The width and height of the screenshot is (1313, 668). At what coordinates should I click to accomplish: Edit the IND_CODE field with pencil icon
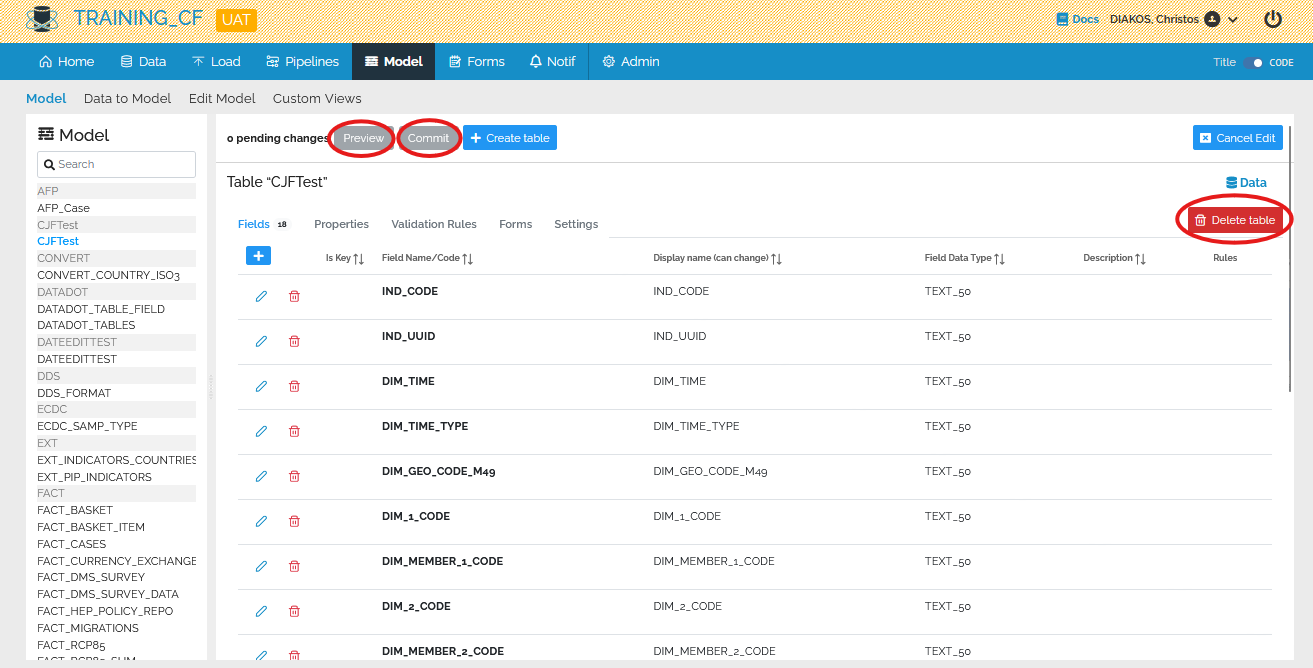click(261, 296)
